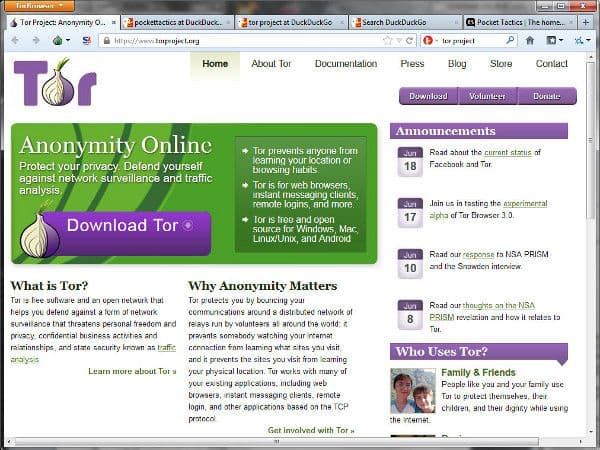
Task: Click the horizontal scrollbar thumb at bottom
Action: [x=276, y=442]
